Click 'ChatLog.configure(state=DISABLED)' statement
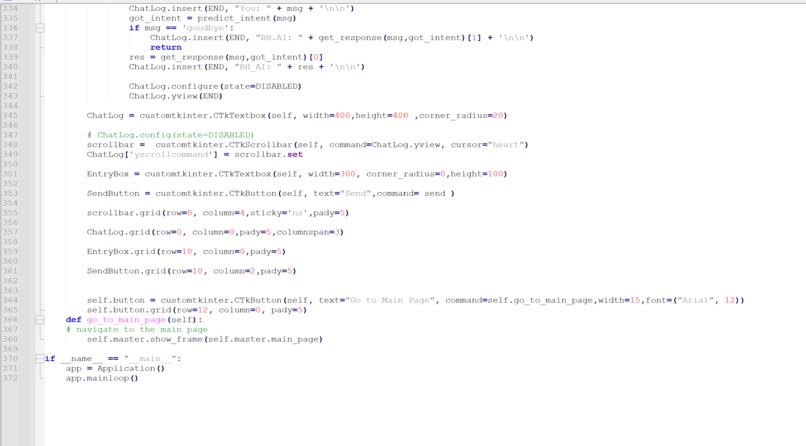 (215, 86)
